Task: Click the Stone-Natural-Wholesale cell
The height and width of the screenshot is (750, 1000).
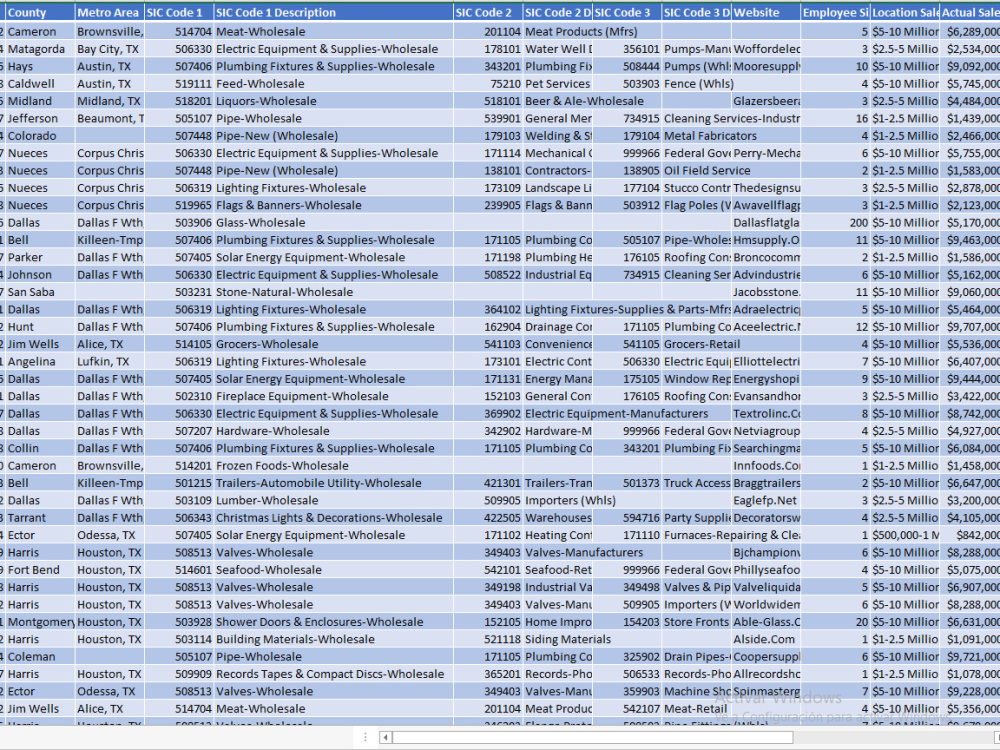Action: coord(333,292)
